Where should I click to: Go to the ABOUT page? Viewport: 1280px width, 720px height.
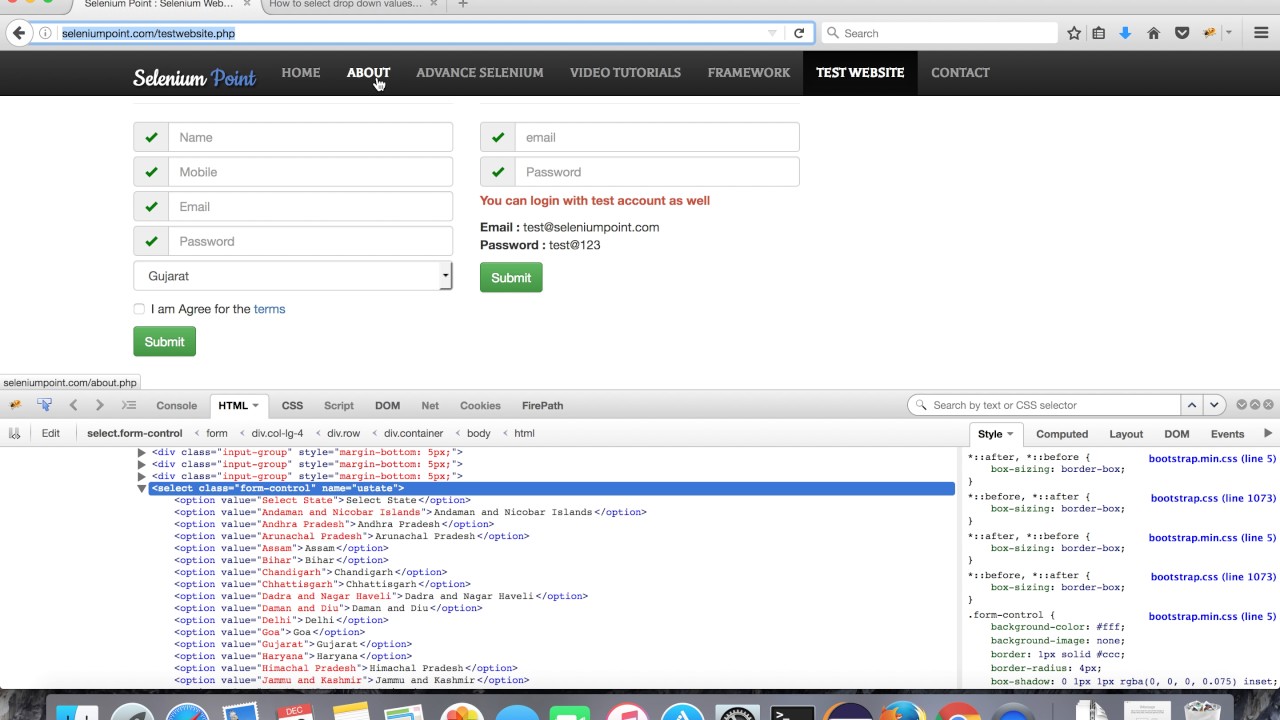click(x=368, y=73)
